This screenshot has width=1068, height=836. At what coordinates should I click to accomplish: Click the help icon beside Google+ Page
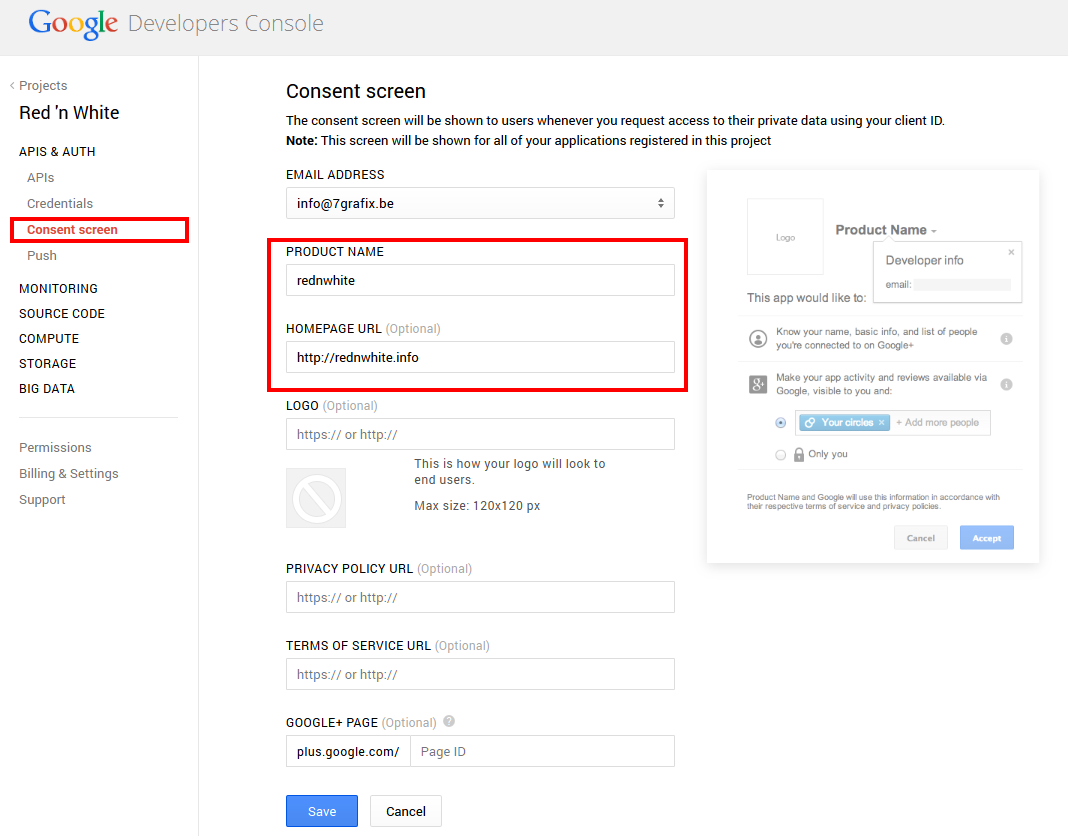[449, 721]
